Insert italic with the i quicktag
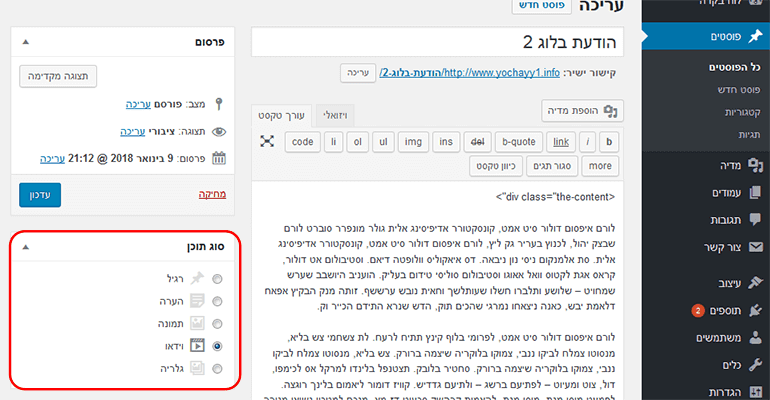 tap(587, 142)
